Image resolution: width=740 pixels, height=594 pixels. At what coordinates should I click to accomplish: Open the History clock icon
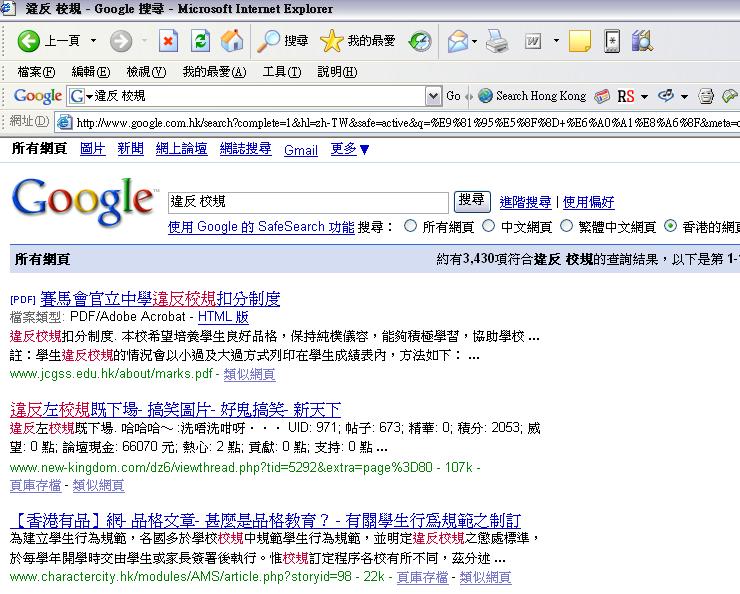(420, 41)
